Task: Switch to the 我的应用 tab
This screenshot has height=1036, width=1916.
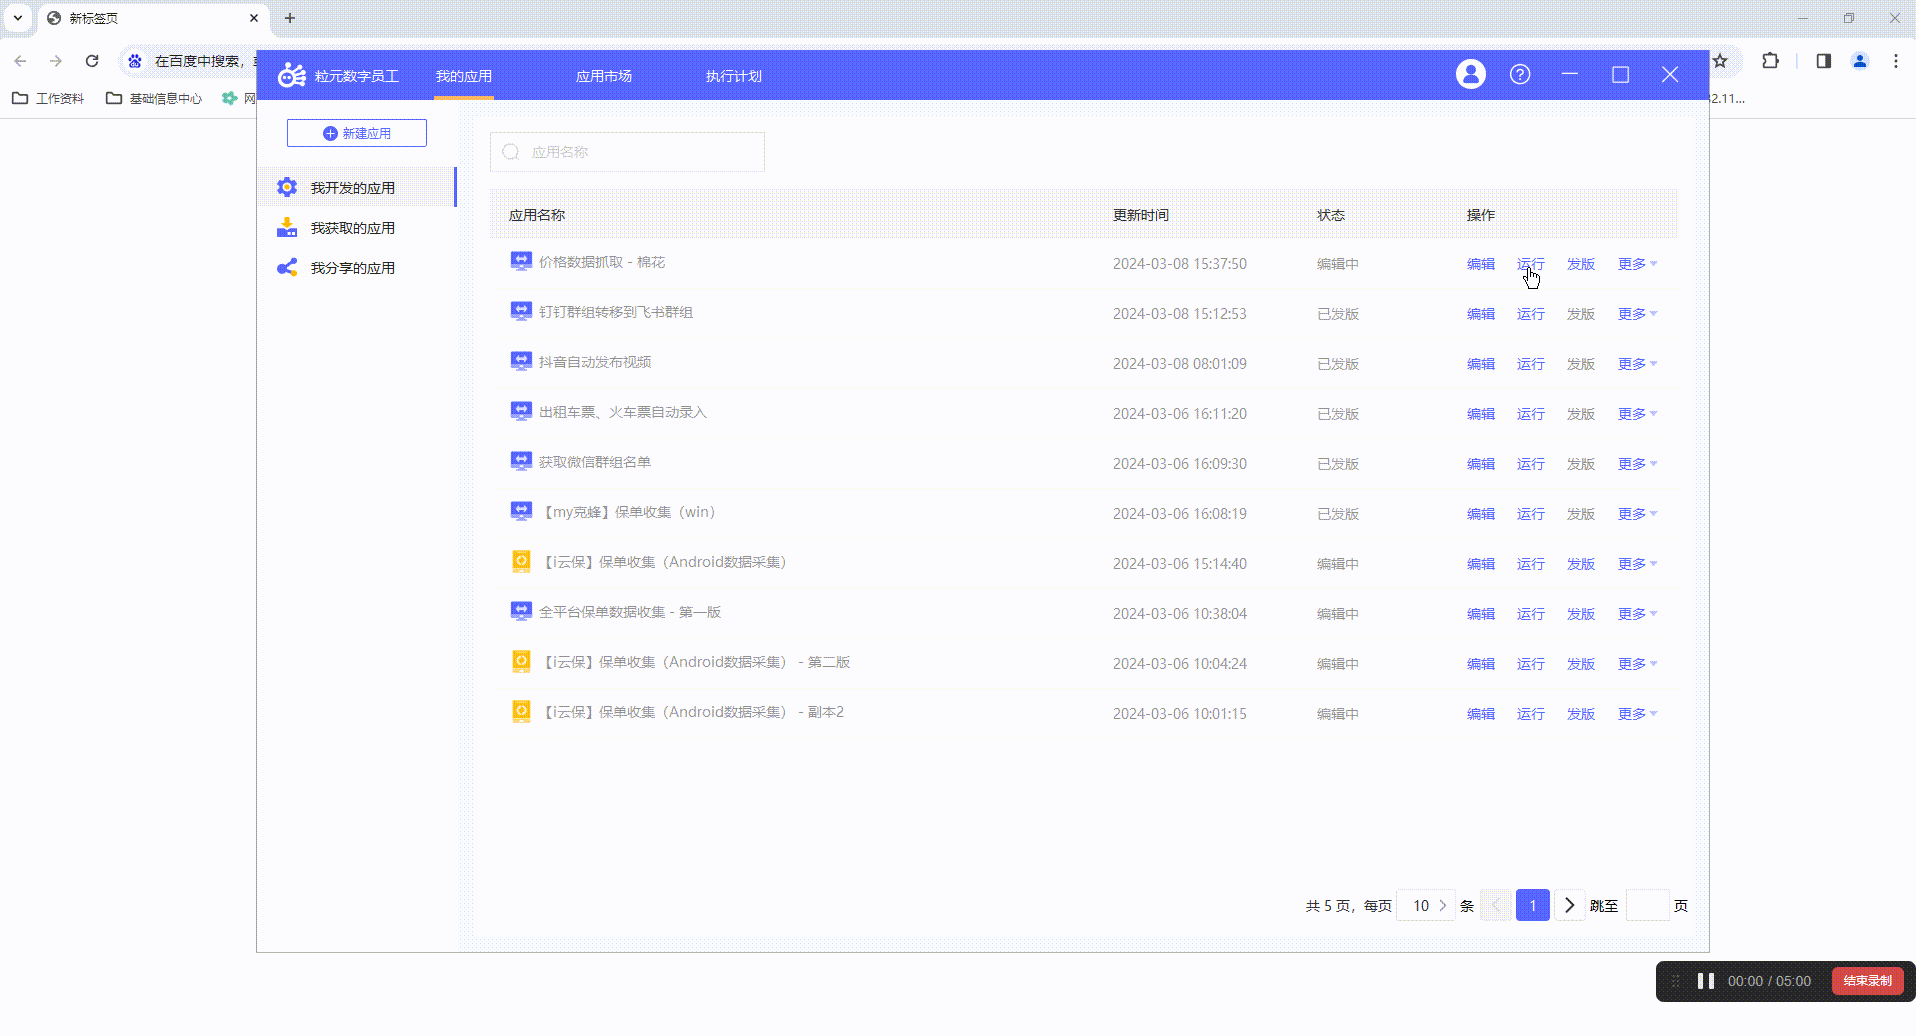Action: (x=464, y=76)
